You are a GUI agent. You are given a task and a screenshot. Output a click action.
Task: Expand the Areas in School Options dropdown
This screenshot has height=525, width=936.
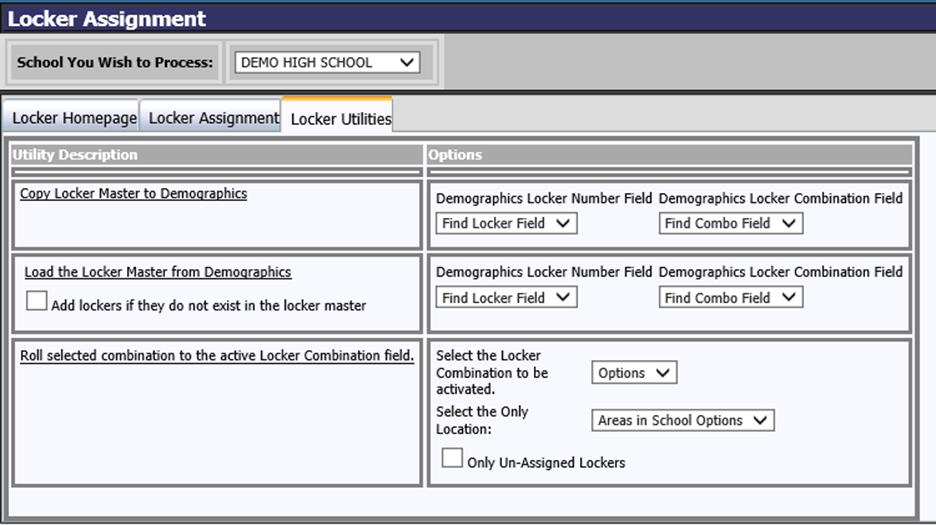(682, 421)
